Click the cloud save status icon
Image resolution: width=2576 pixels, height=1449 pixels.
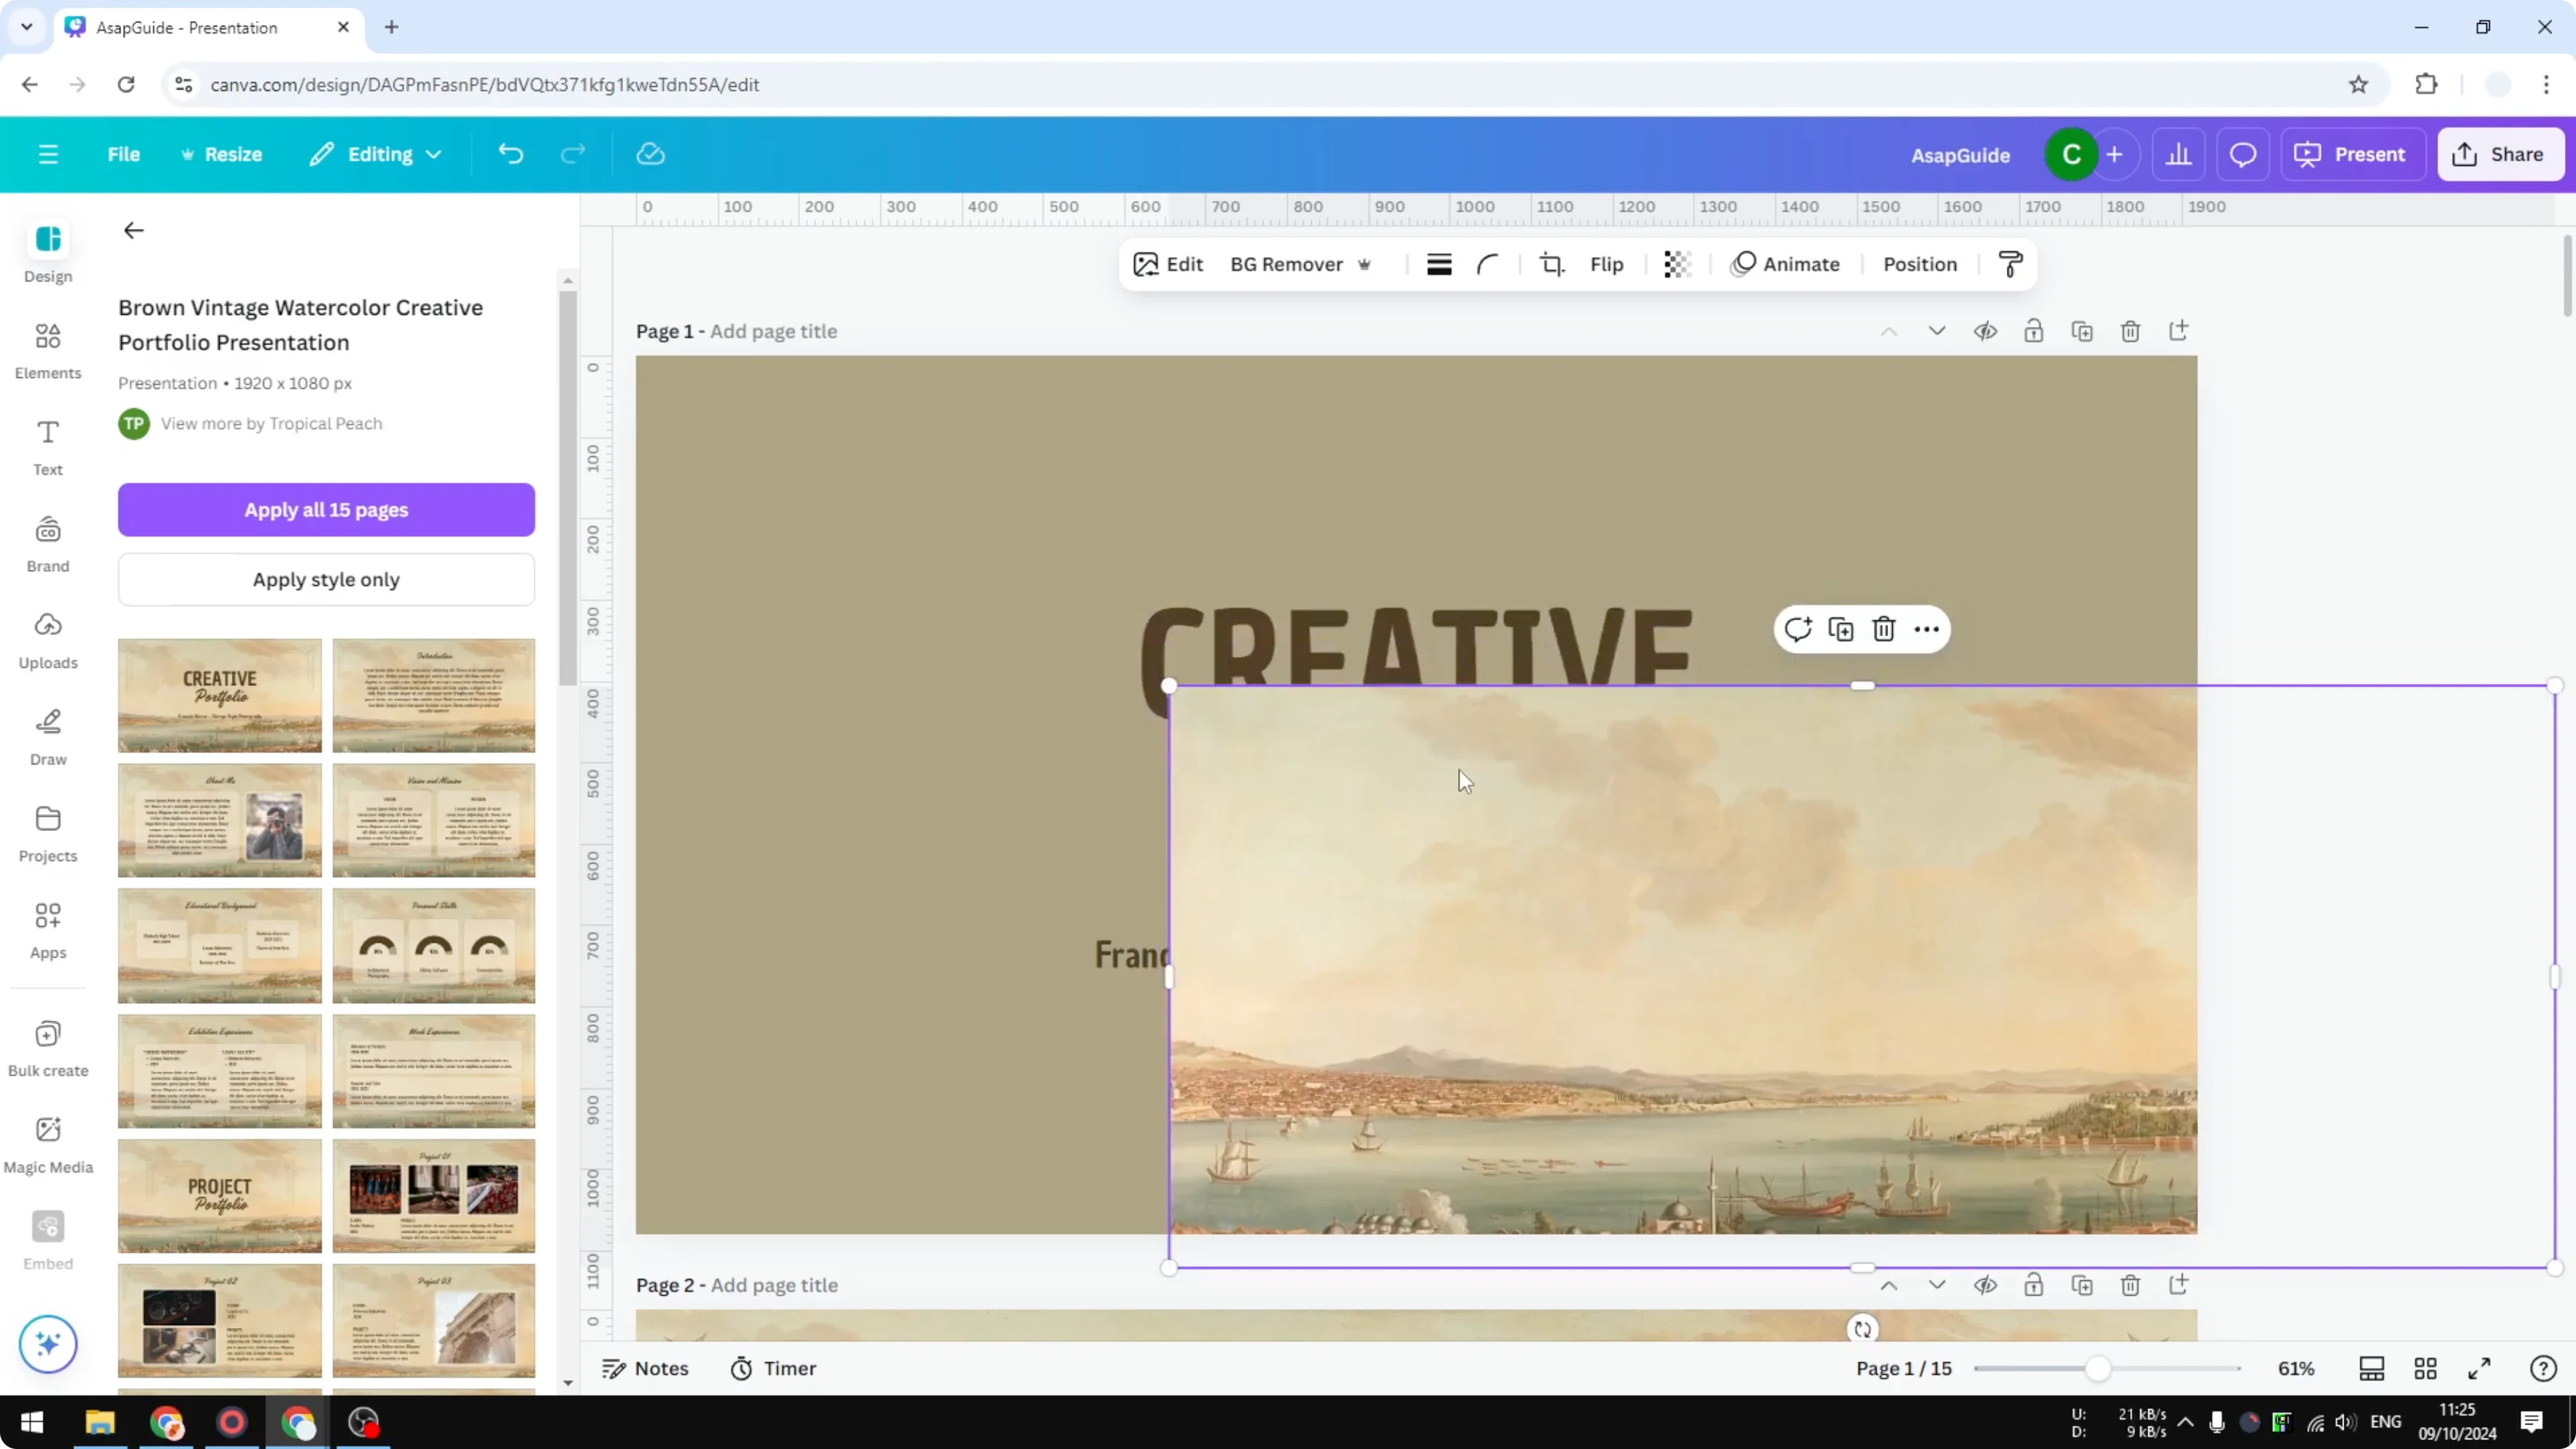coord(650,154)
